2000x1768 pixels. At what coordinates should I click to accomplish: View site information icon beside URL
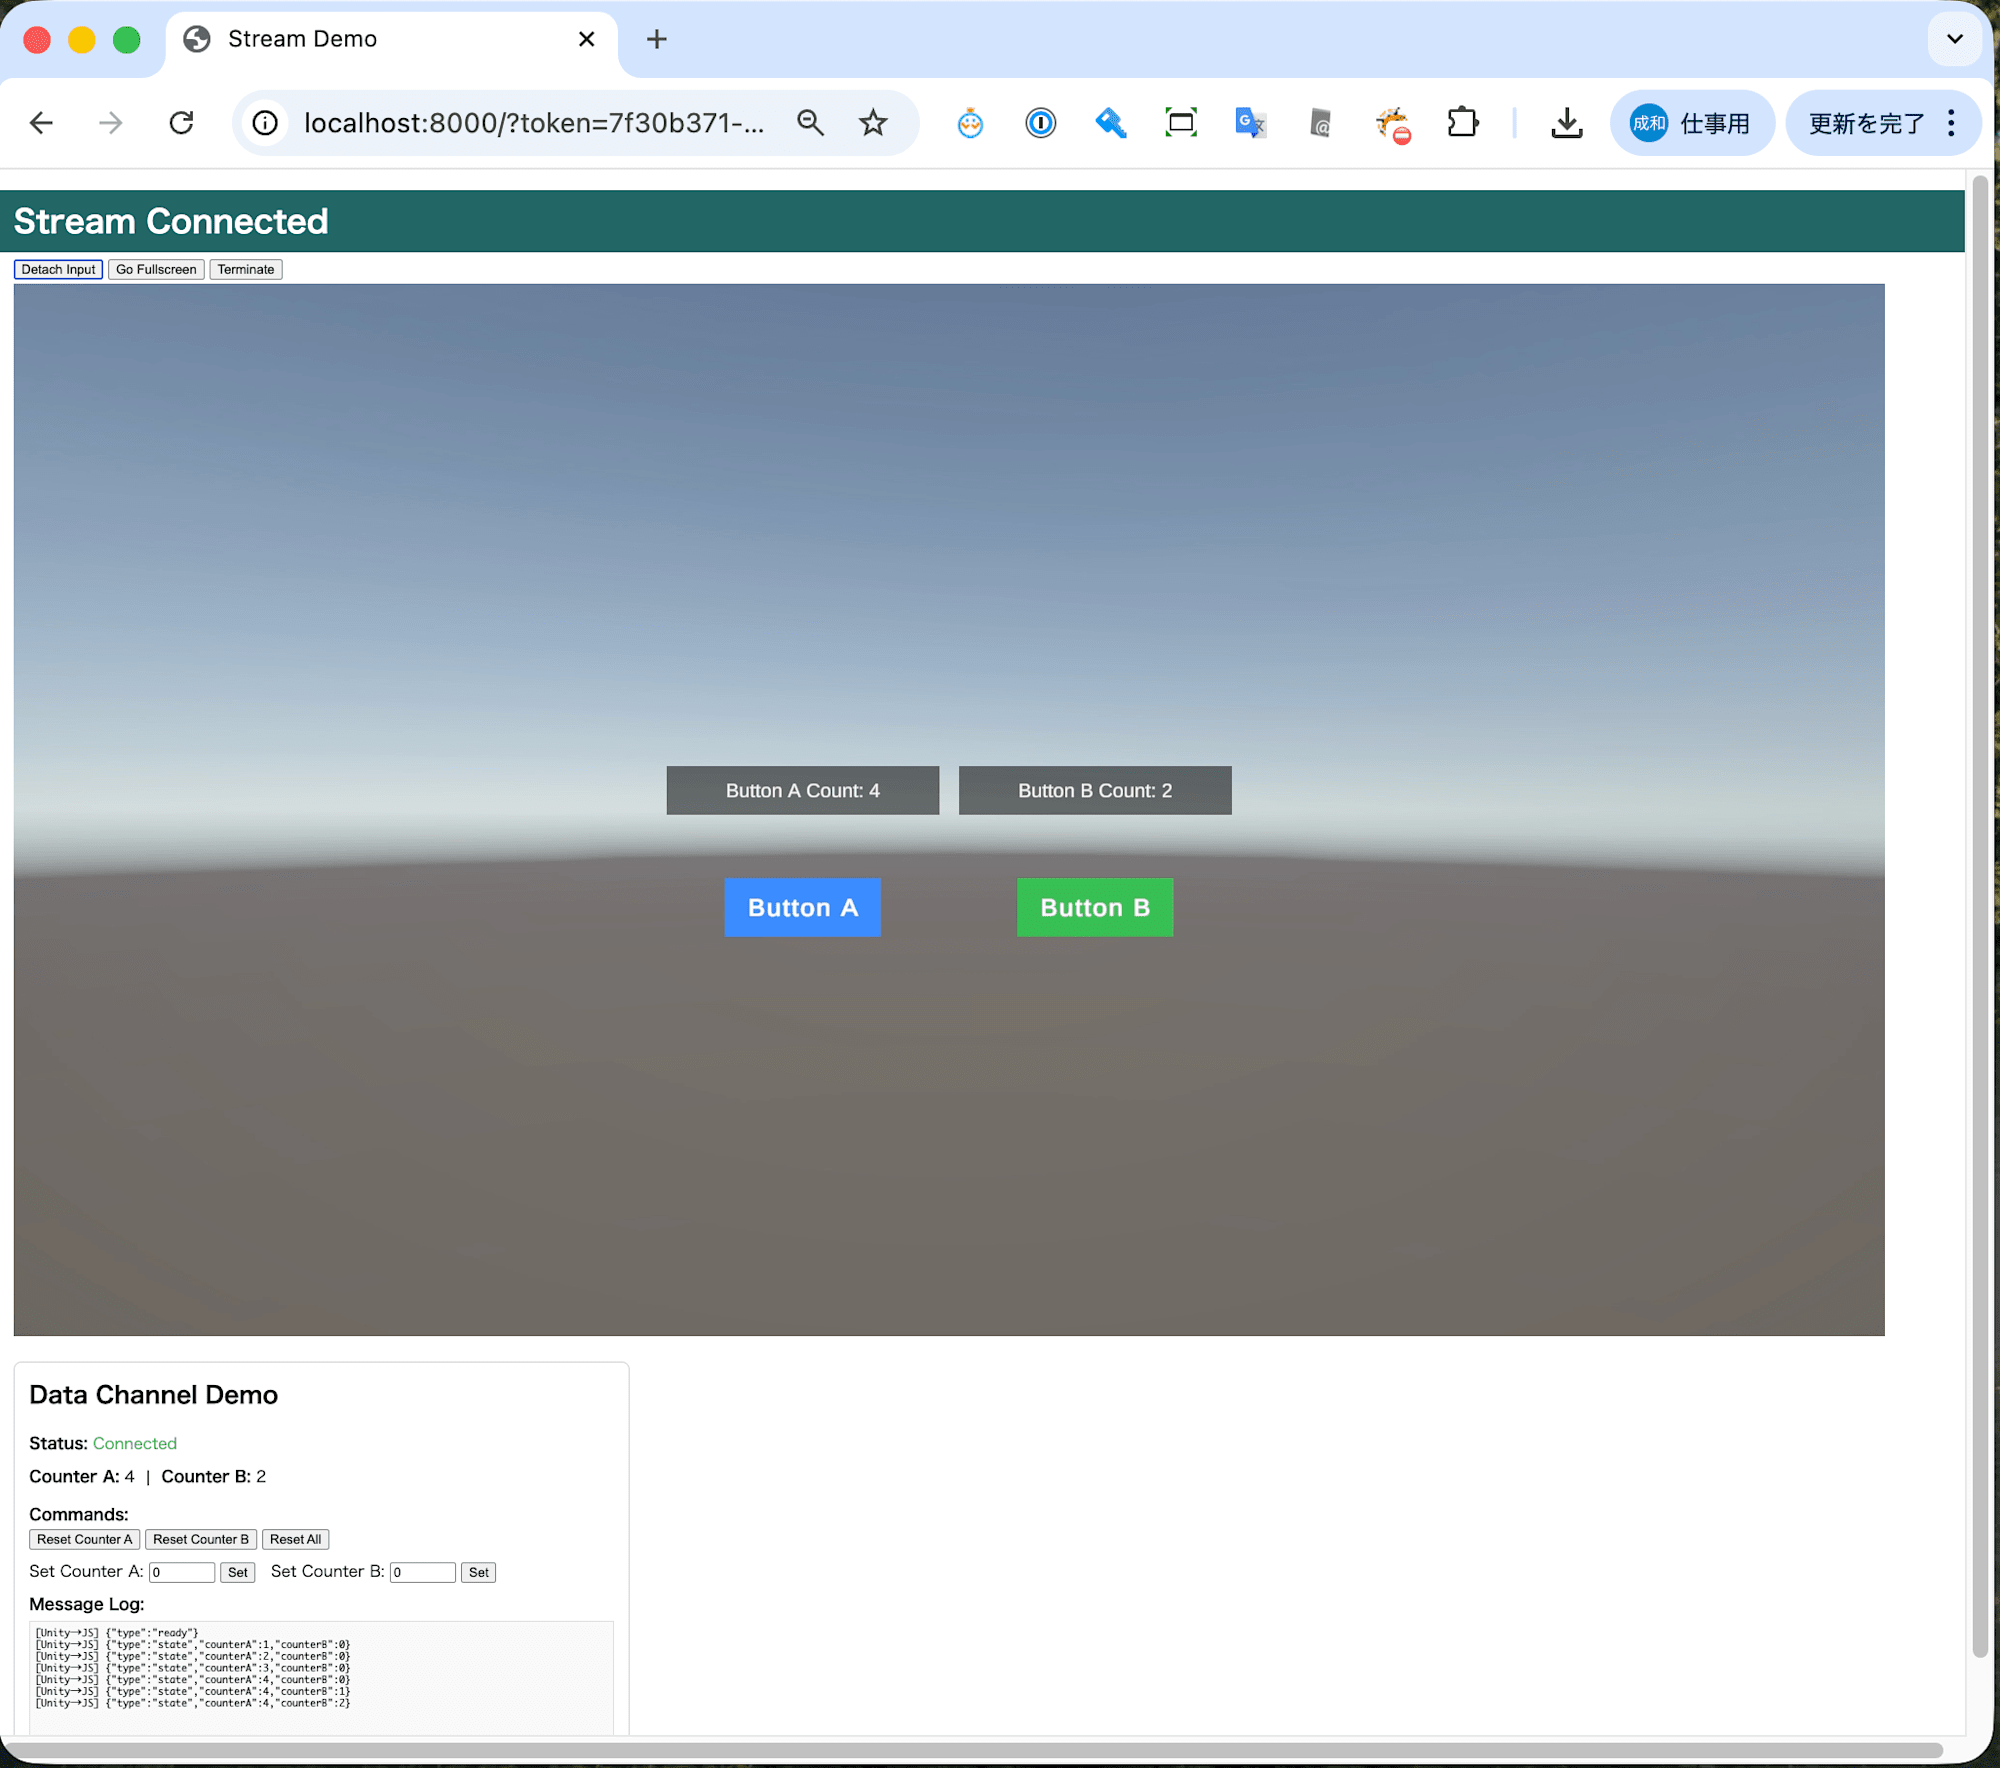[265, 123]
